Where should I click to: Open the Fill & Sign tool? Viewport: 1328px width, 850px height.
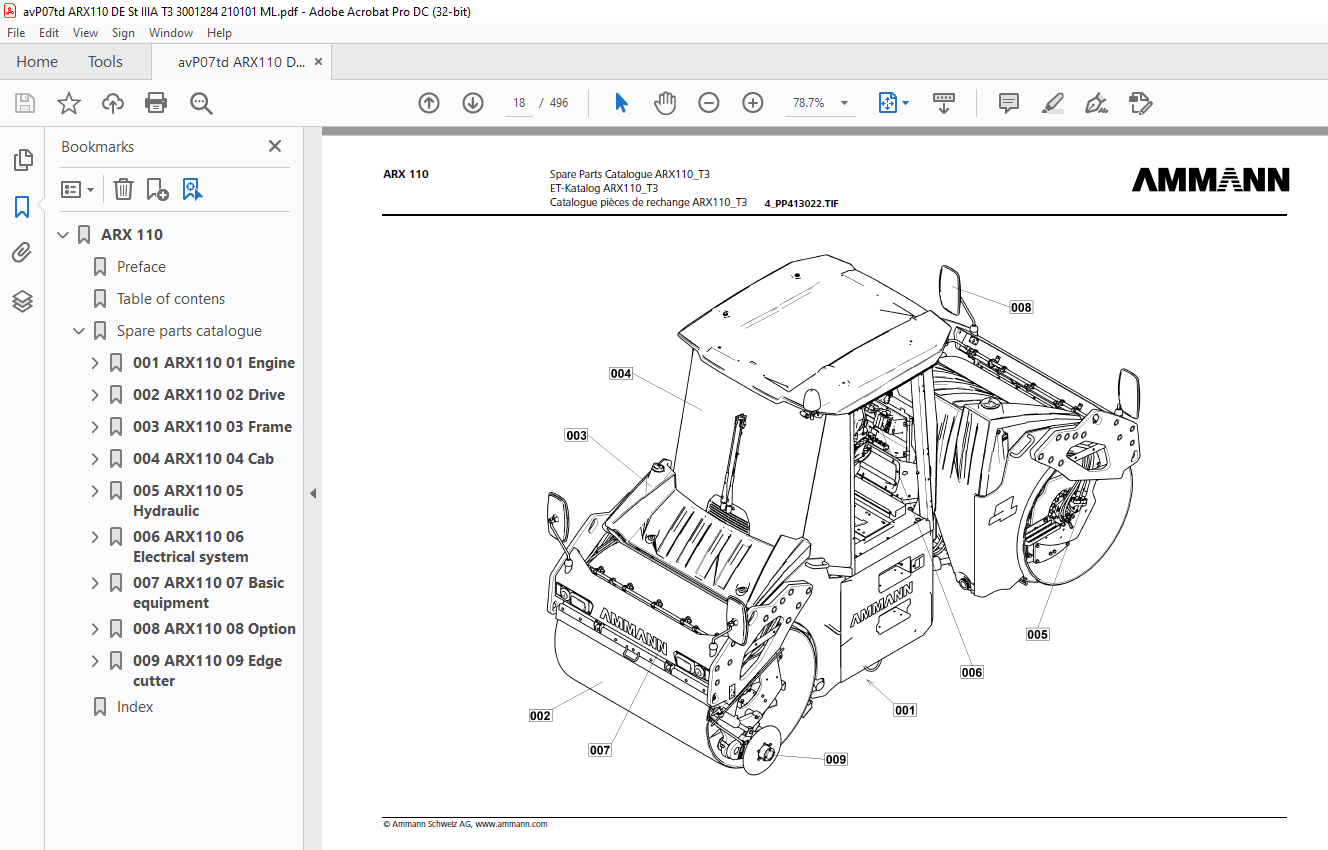(1096, 103)
